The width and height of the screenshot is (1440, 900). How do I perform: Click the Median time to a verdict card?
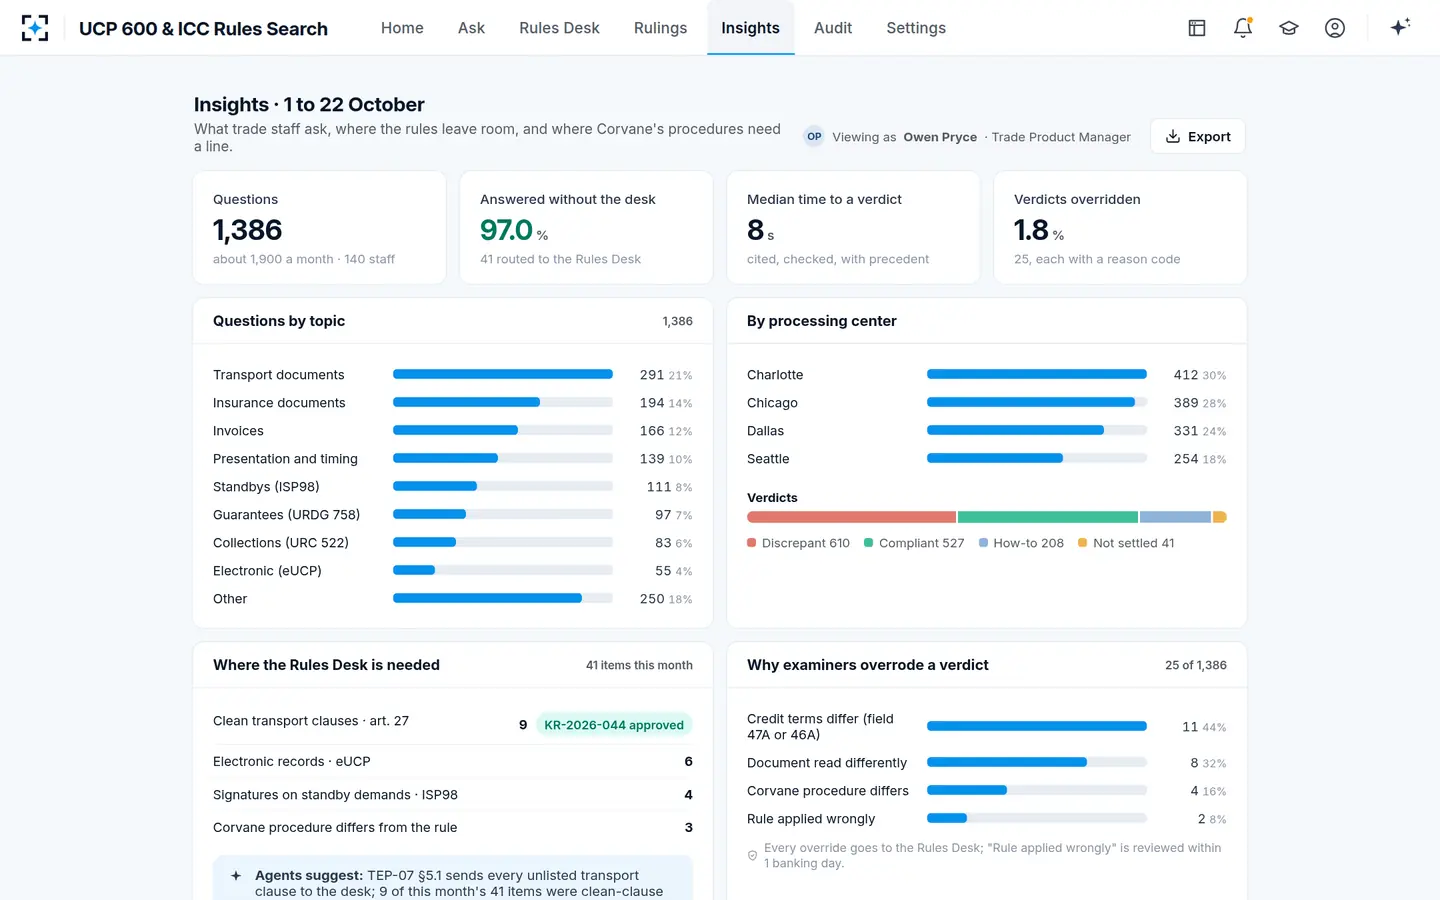click(853, 228)
